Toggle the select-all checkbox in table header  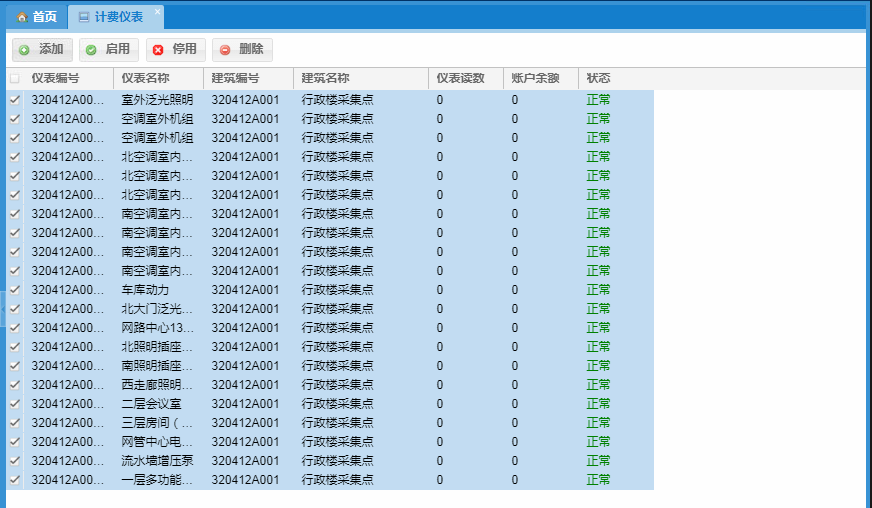click(14, 79)
